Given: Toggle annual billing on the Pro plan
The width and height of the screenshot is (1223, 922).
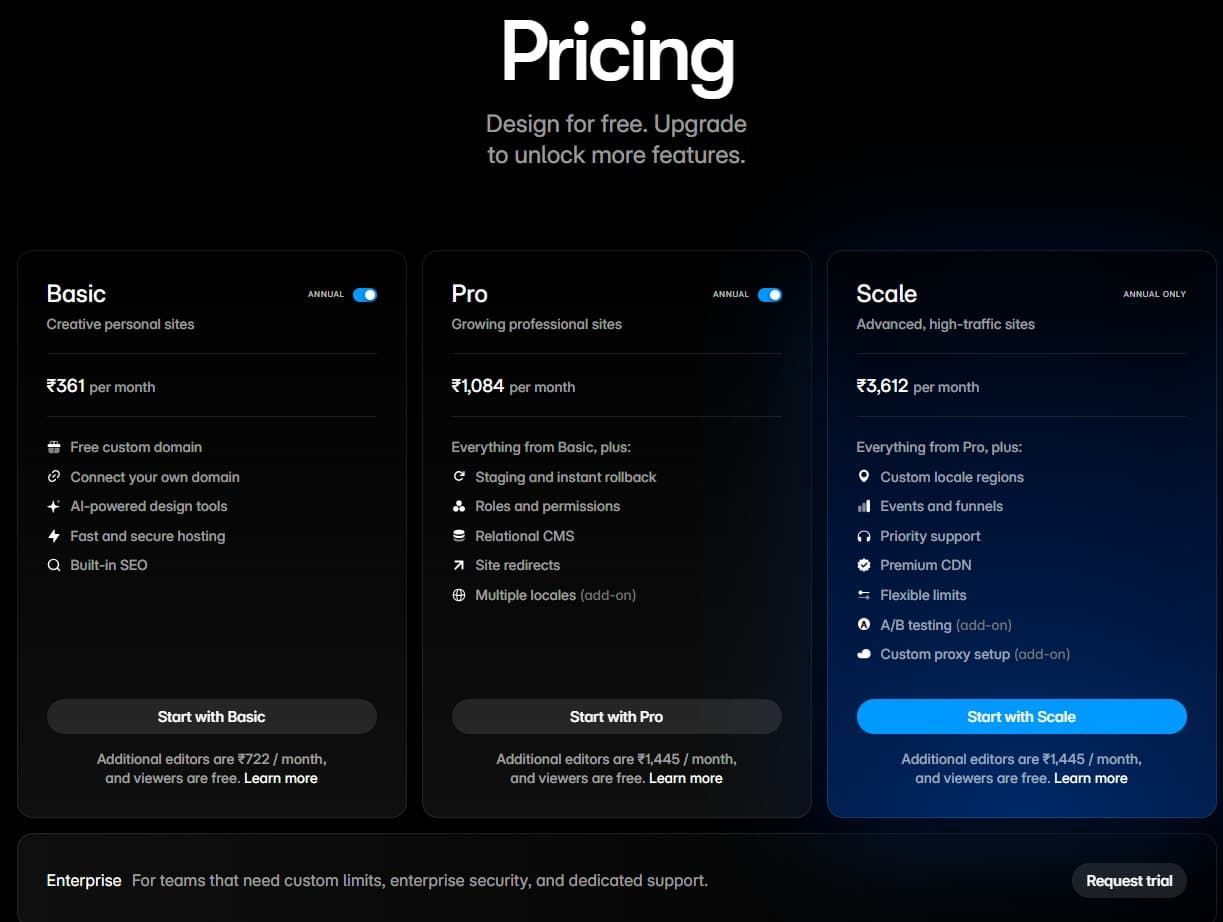Looking at the screenshot, I should (768, 294).
